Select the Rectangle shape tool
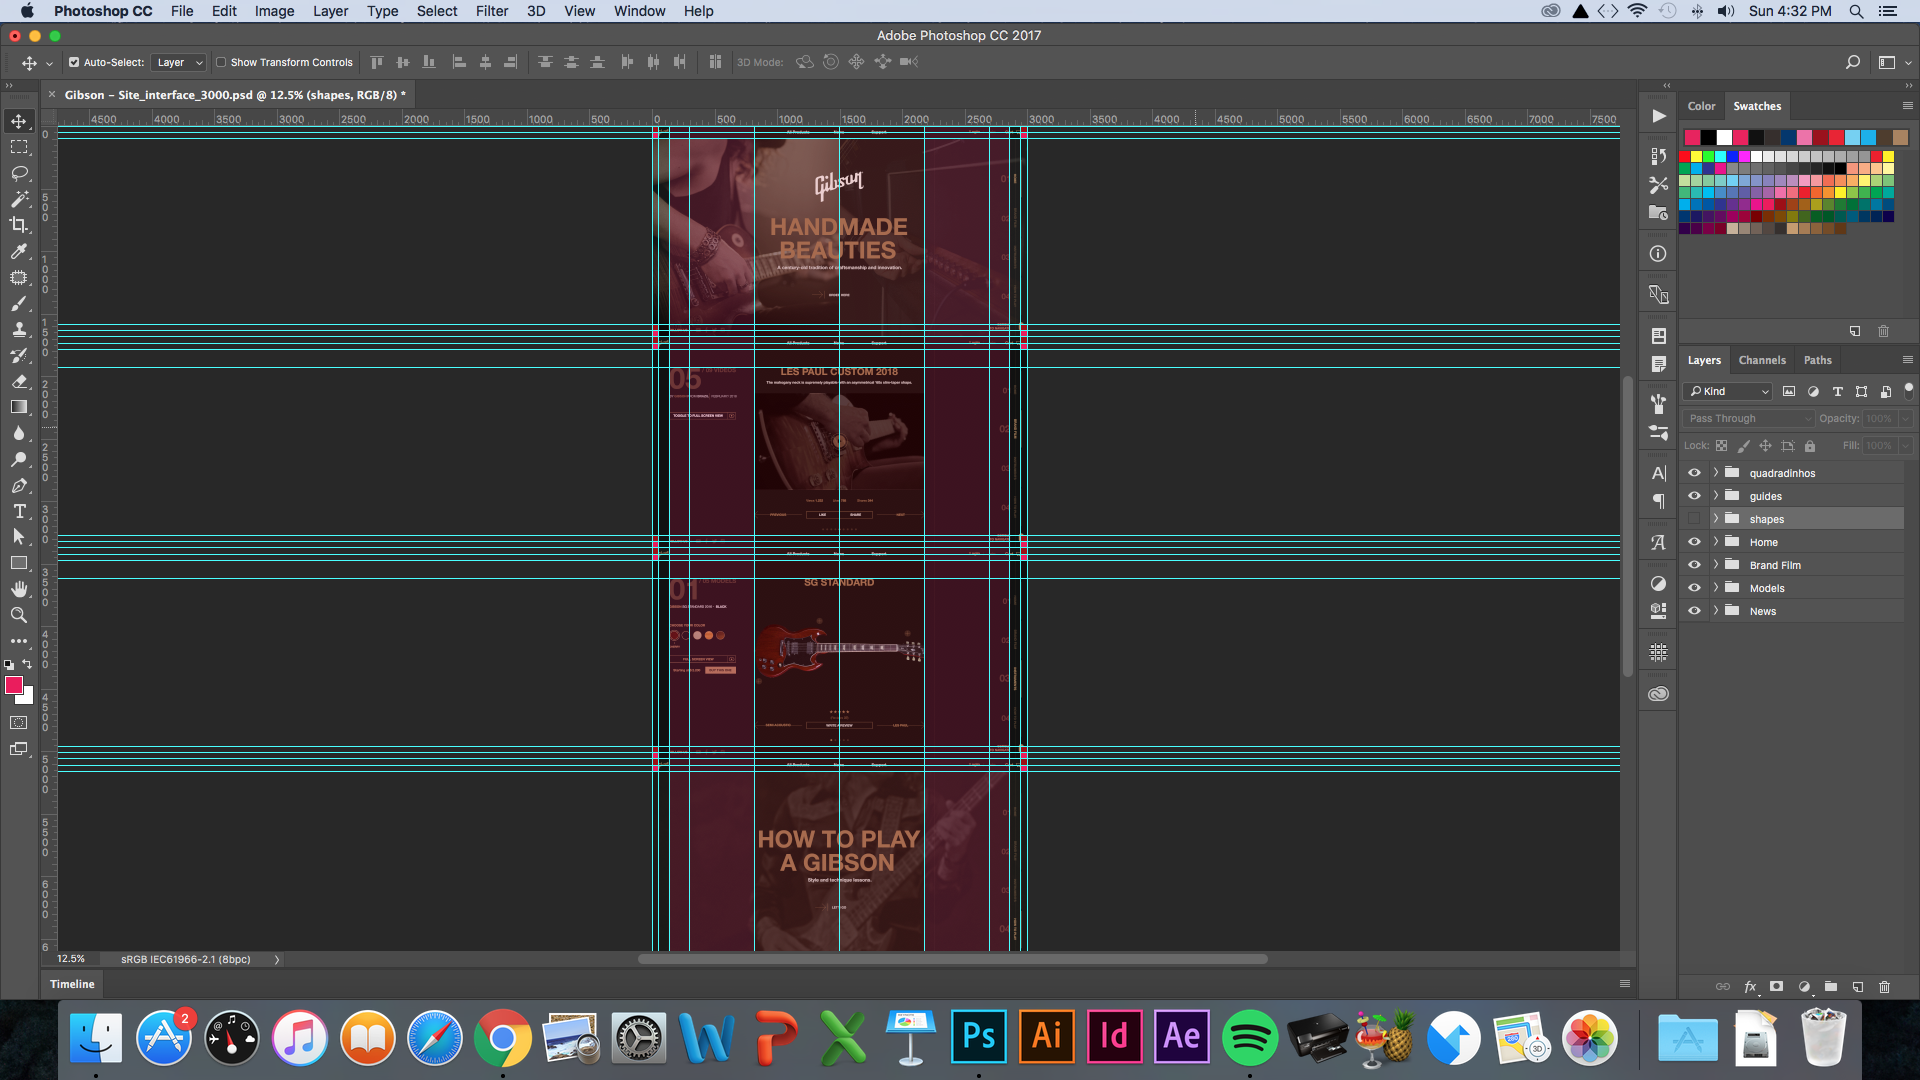1920x1080 pixels. click(x=19, y=563)
